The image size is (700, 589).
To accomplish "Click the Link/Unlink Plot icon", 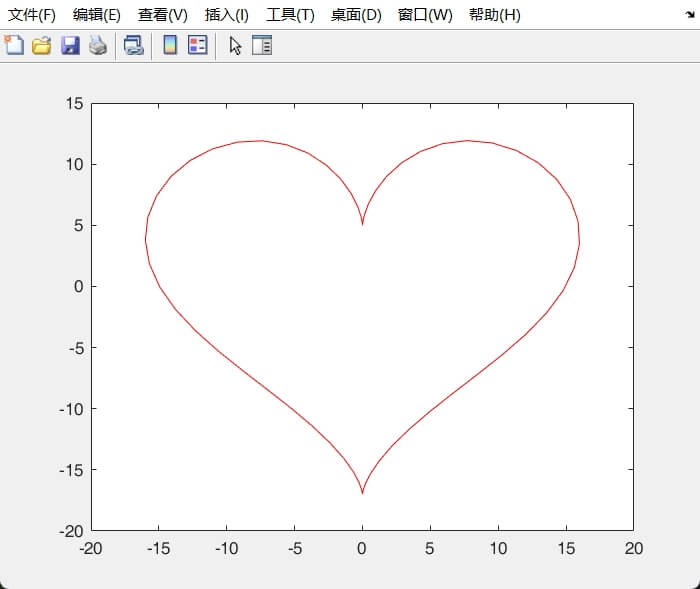I will pyautogui.click(x=133, y=45).
